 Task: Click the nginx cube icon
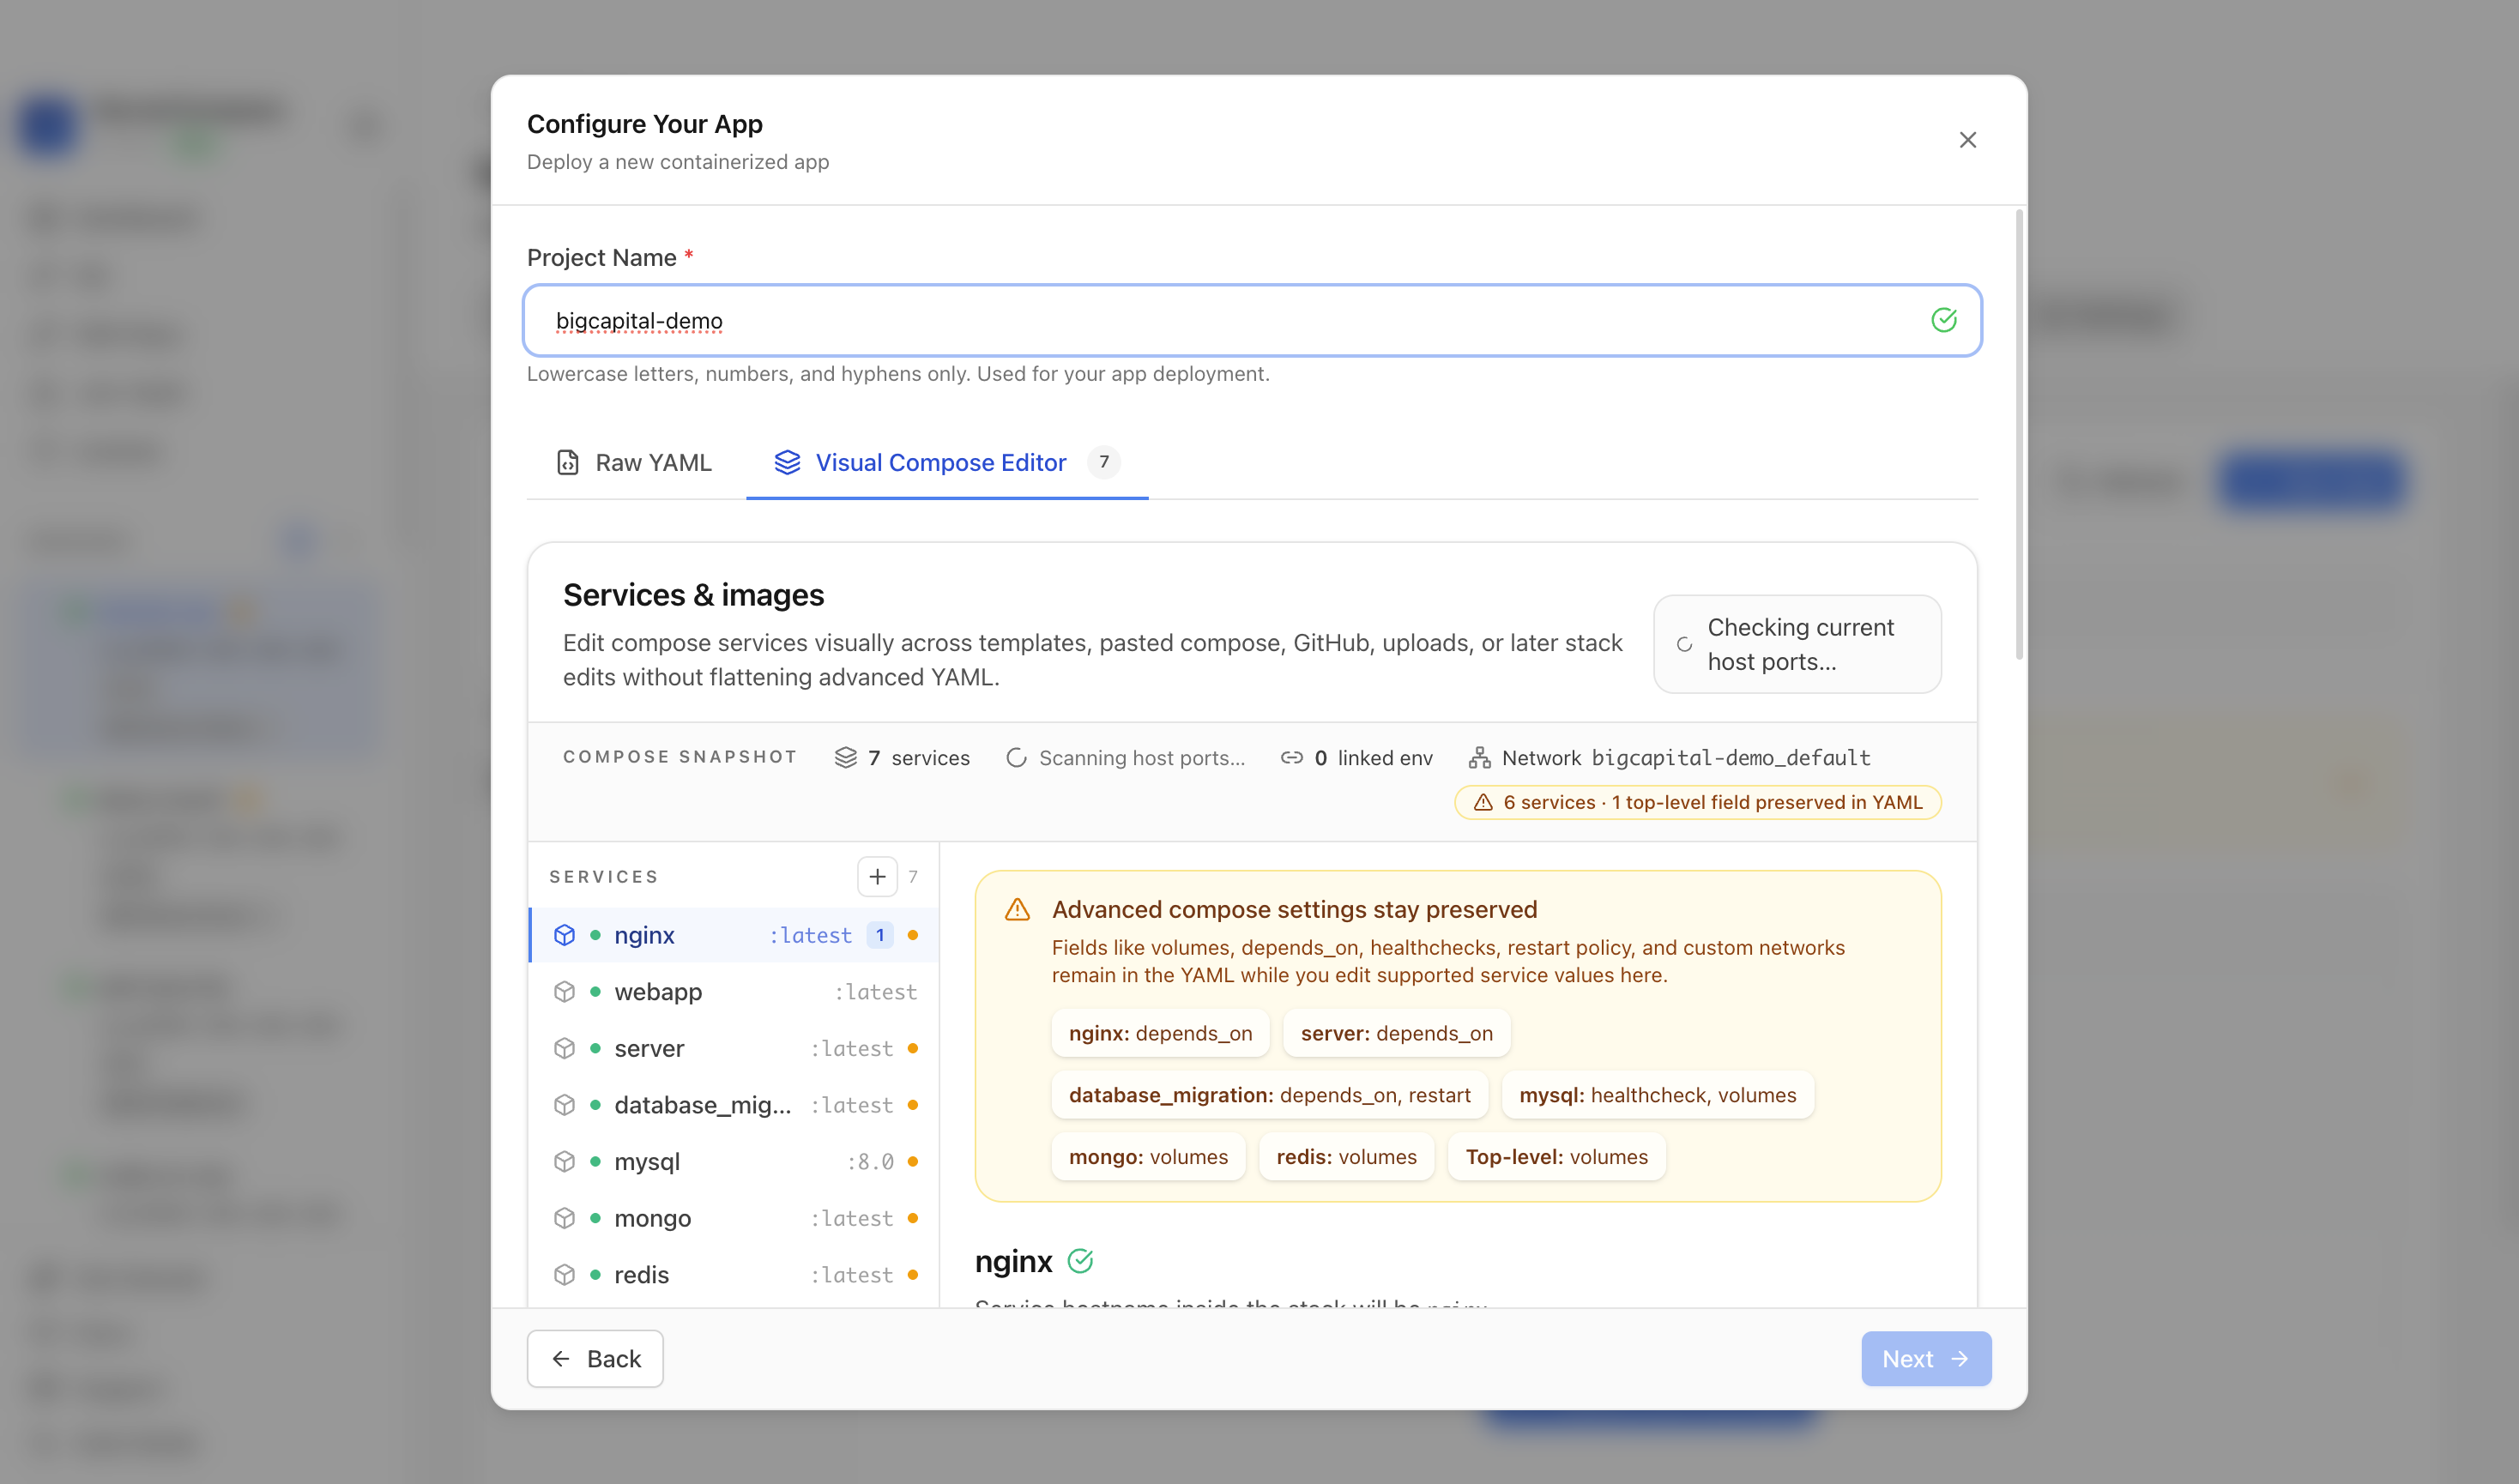pyautogui.click(x=564, y=935)
